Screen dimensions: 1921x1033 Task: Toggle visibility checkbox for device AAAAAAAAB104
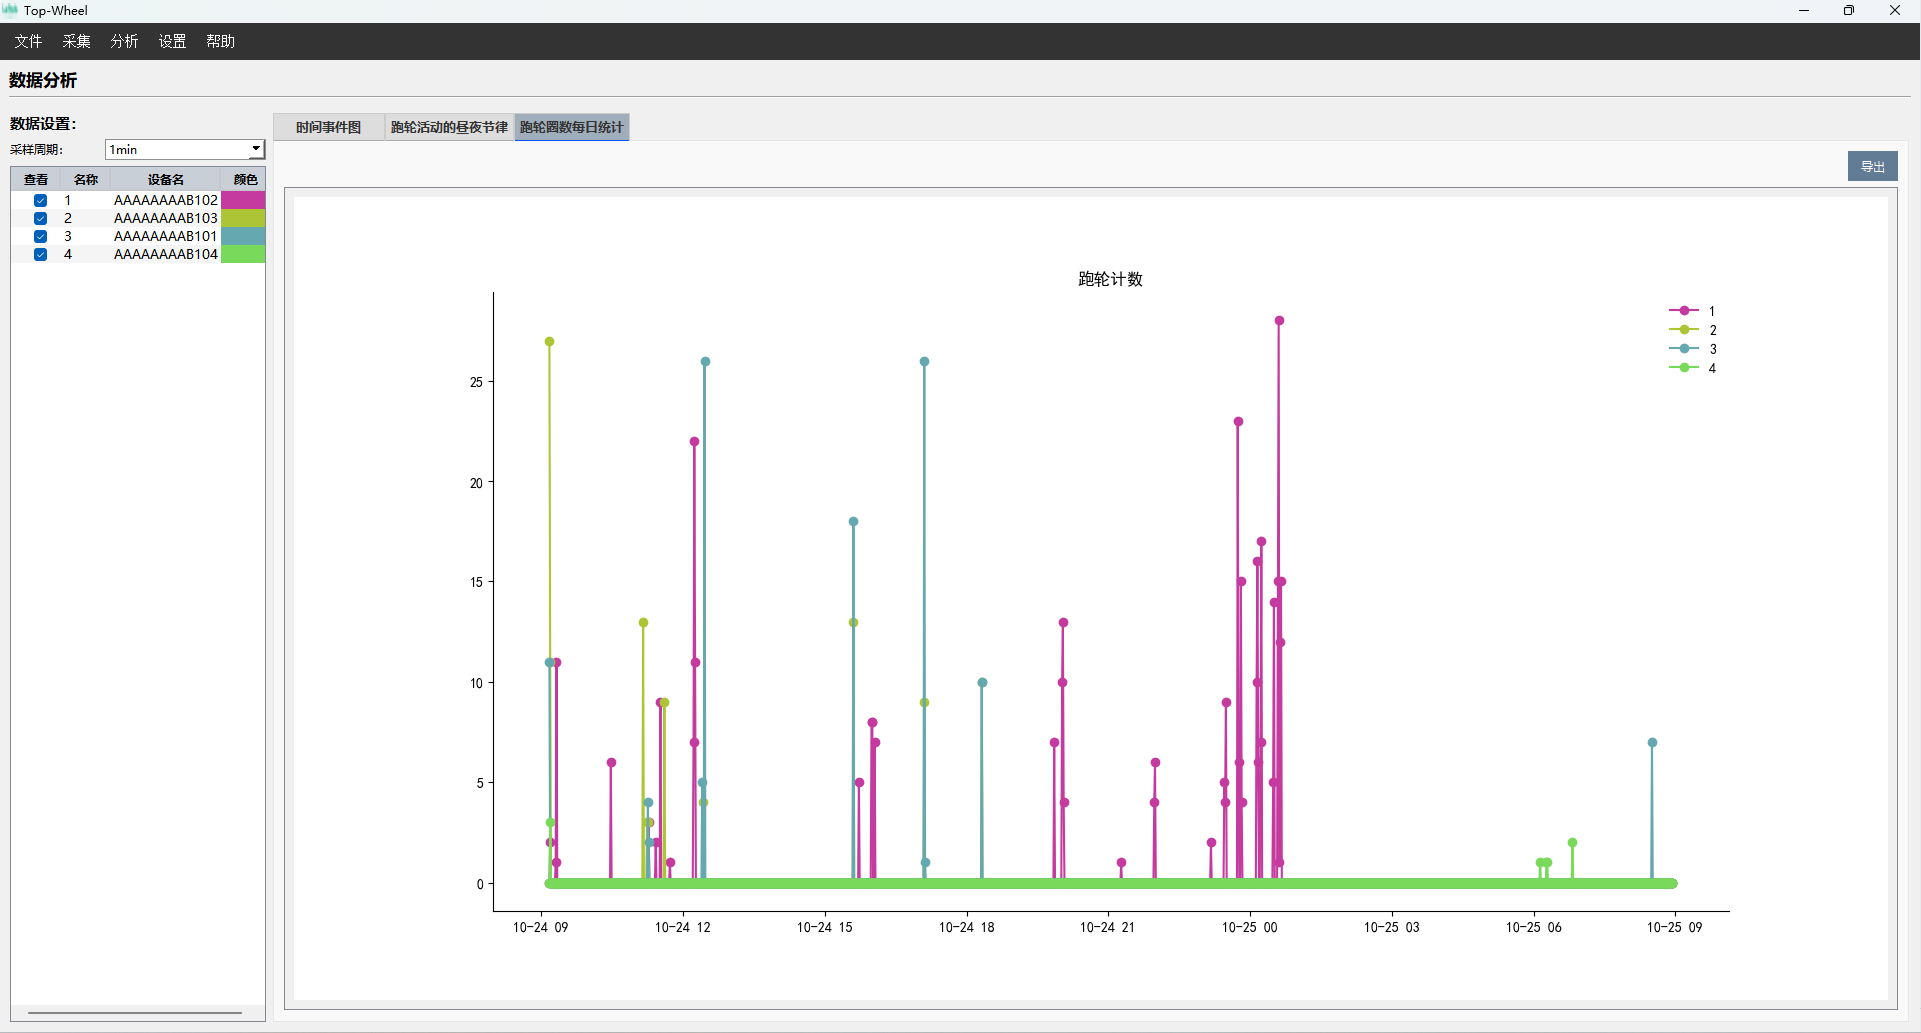click(40, 254)
